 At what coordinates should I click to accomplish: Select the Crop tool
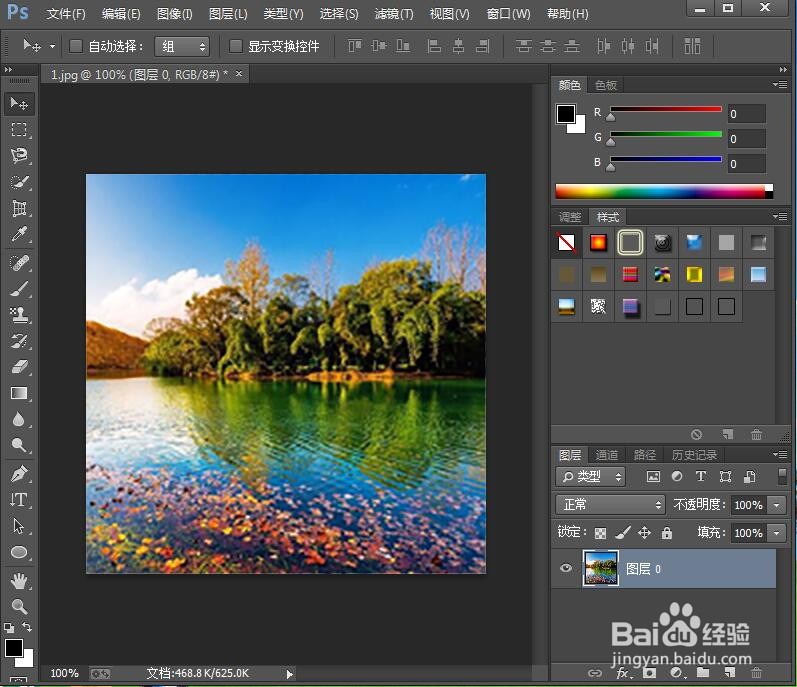point(19,208)
